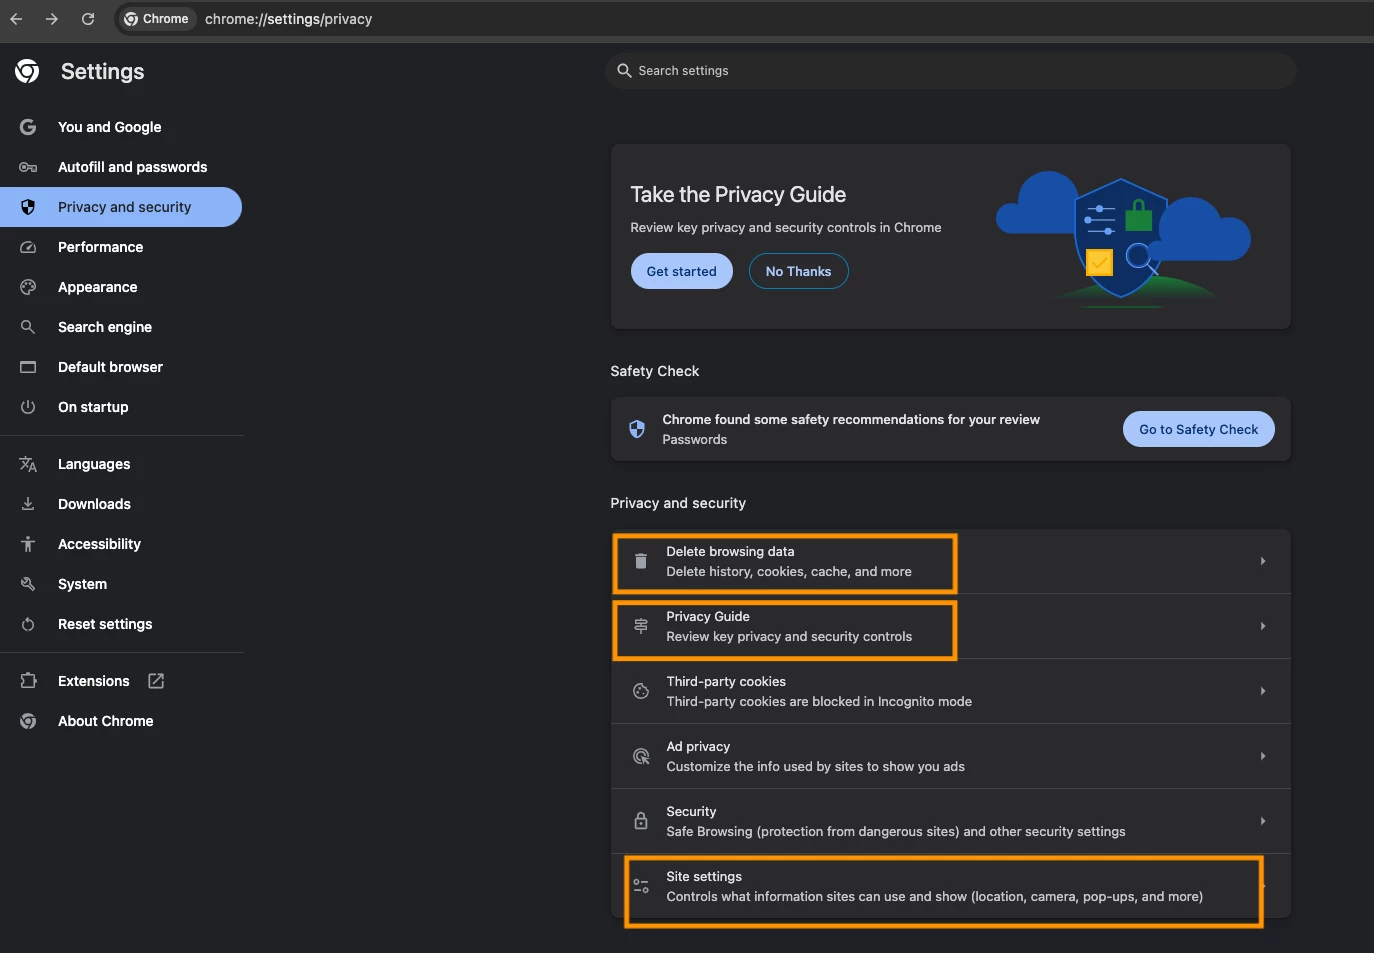
Task: Open Extensions page
Action: click(121, 681)
